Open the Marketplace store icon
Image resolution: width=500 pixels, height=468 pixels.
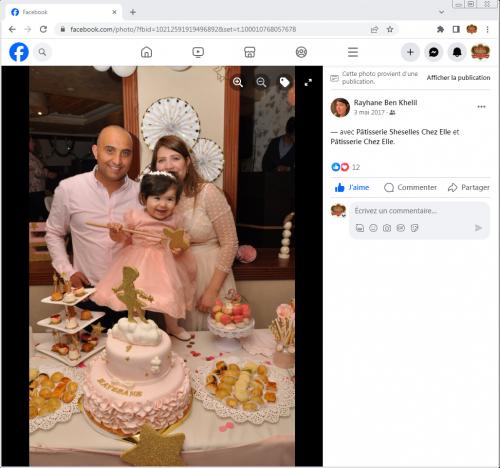click(250, 52)
